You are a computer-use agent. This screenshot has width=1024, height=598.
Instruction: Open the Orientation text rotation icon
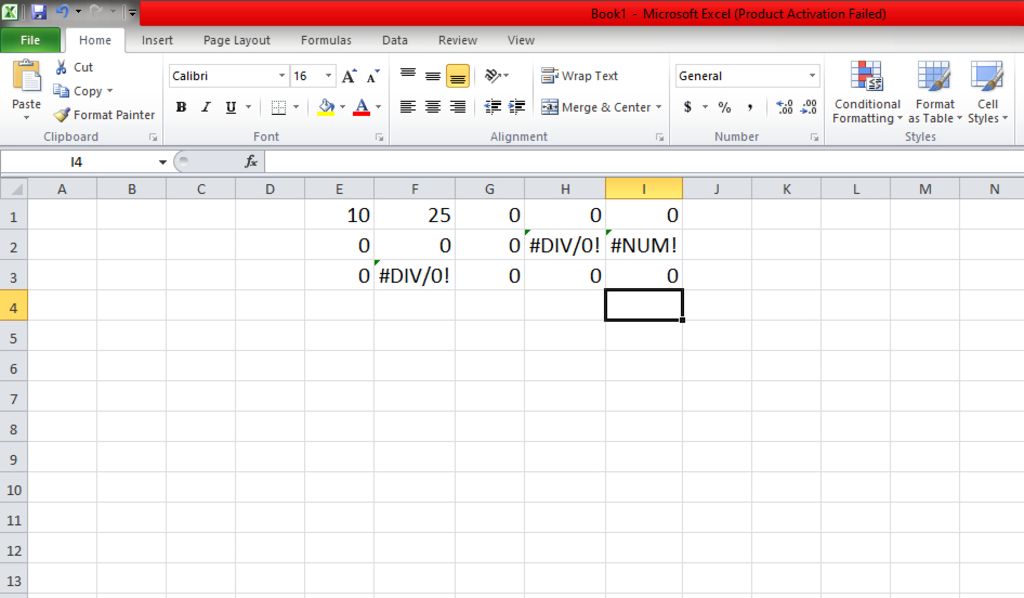coord(493,76)
